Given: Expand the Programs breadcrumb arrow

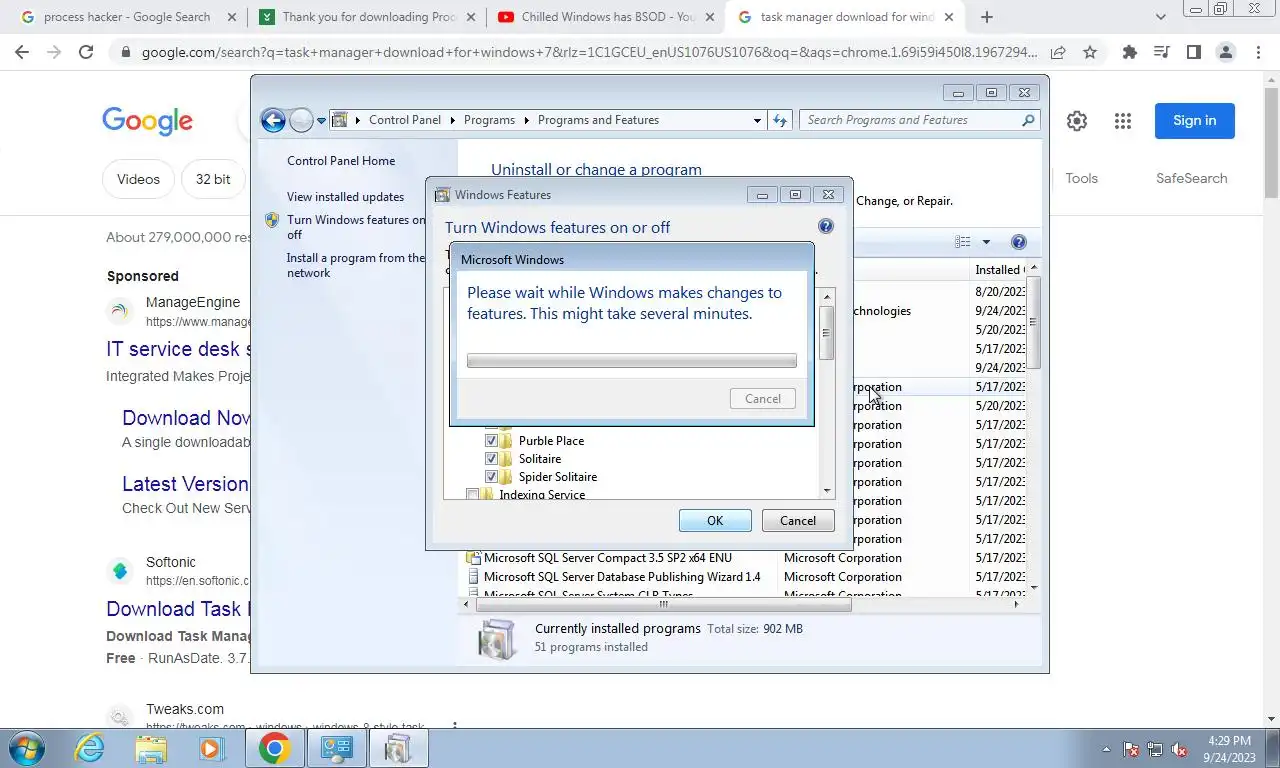Looking at the screenshot, I should (x=526, y=120).
